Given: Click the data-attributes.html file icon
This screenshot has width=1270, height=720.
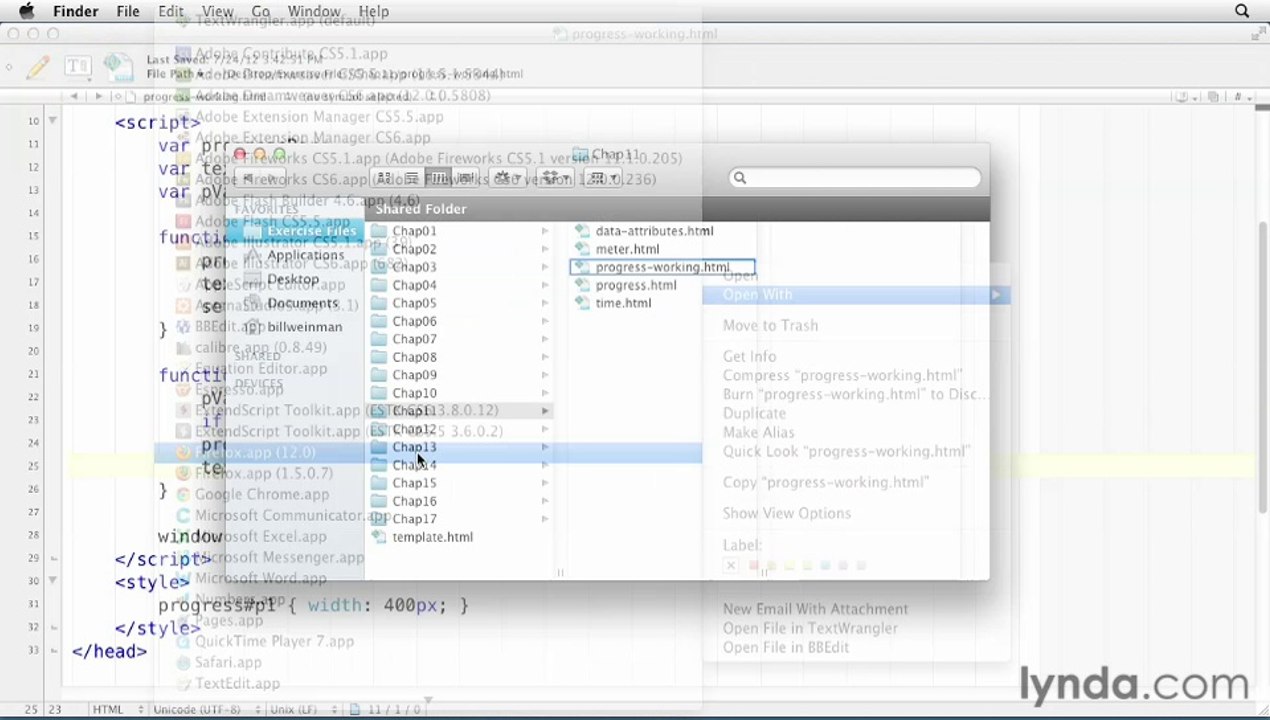Looking at the screenshot, I should click(583, 231).
